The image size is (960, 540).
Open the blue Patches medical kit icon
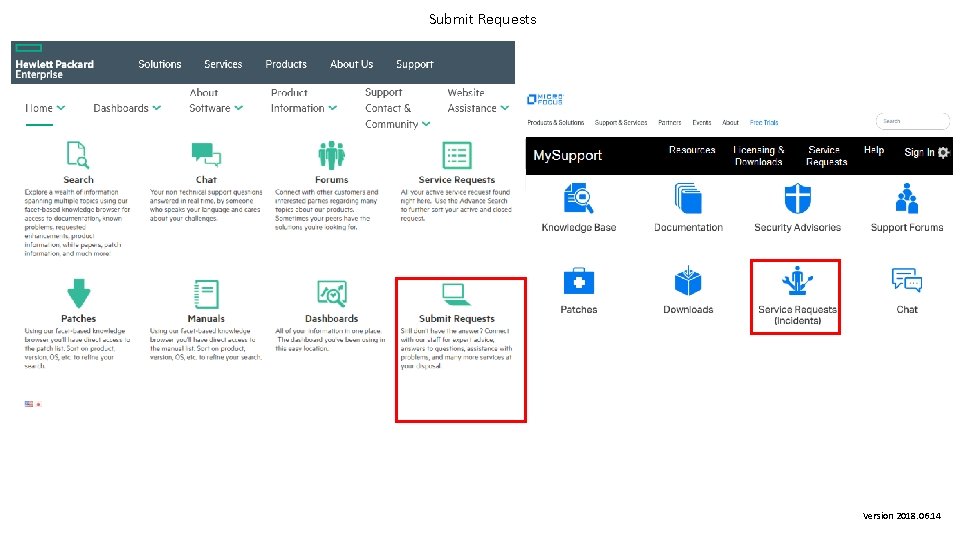[579, 281]
